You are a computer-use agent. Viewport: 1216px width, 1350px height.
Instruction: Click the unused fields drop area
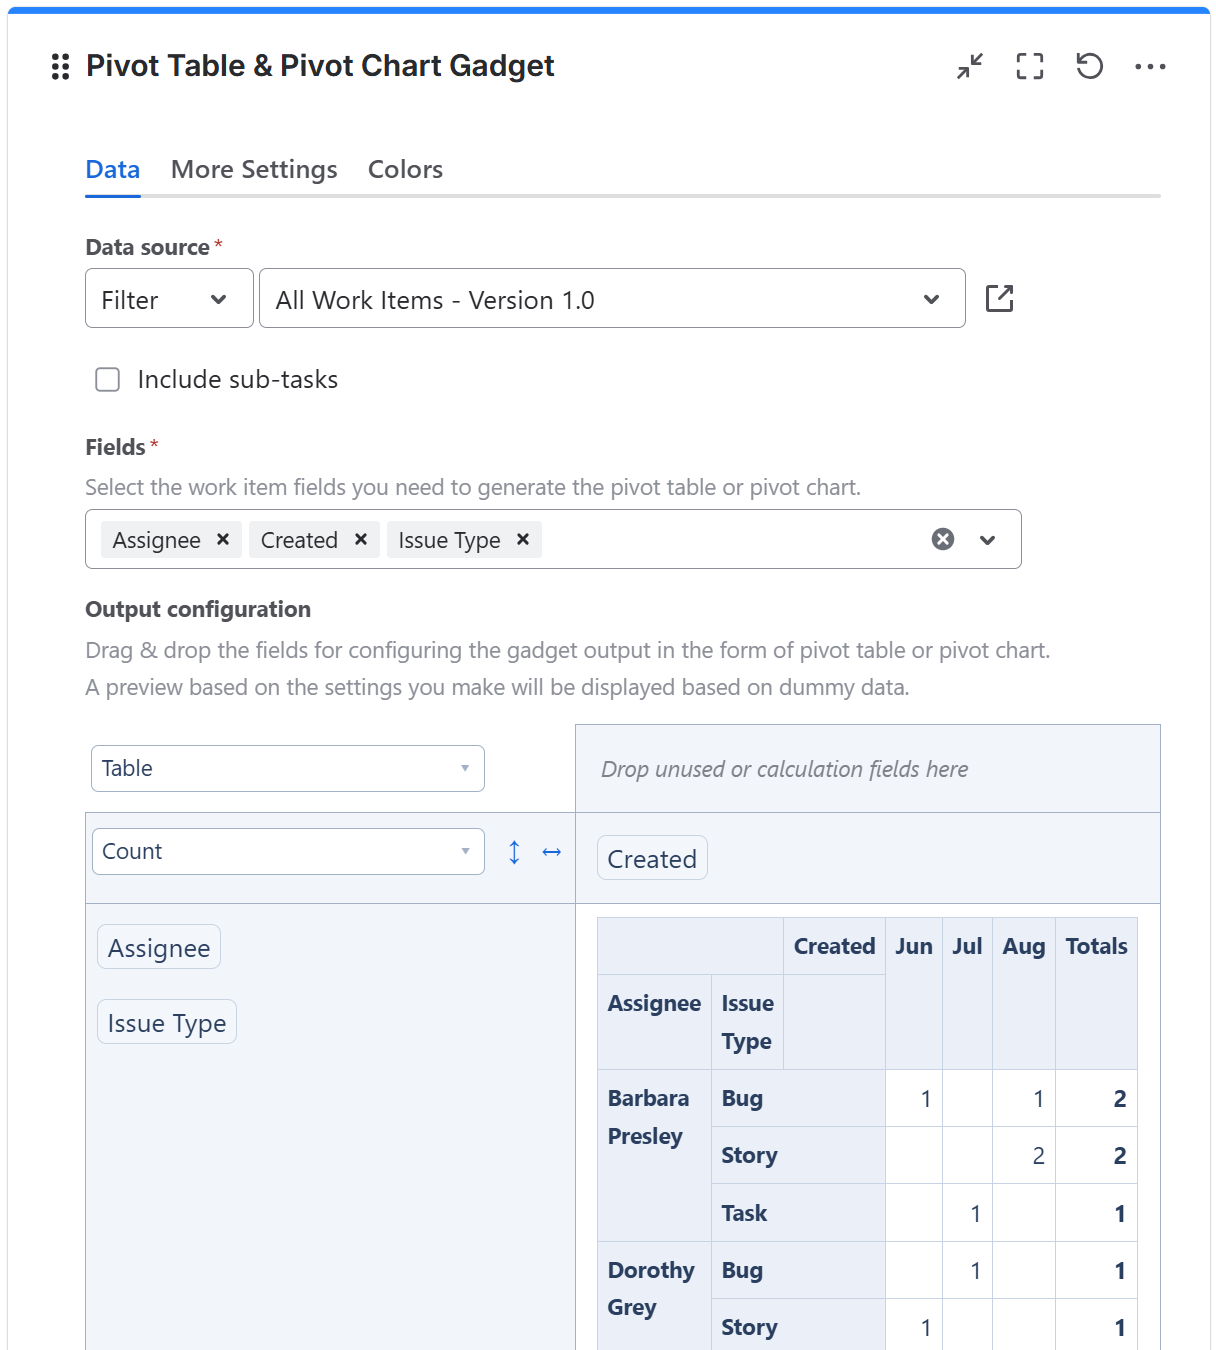(x=868, y=768)
